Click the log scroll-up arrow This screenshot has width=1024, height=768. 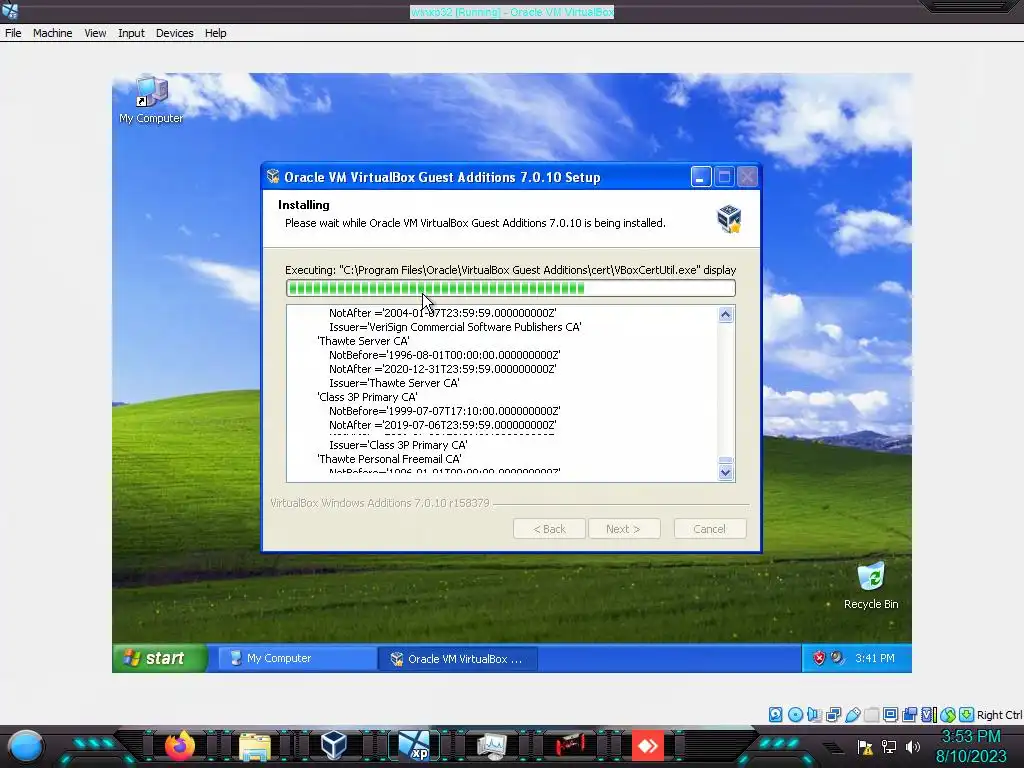tap(726, 315)
